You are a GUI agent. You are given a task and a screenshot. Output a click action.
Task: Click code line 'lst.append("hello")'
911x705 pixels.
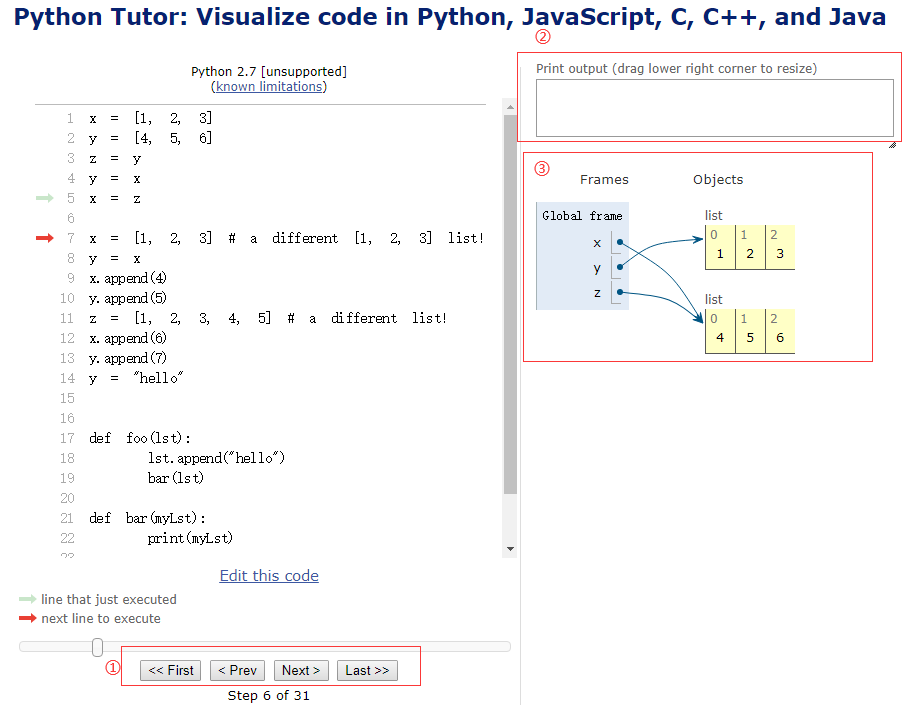[x=216, y=458]
